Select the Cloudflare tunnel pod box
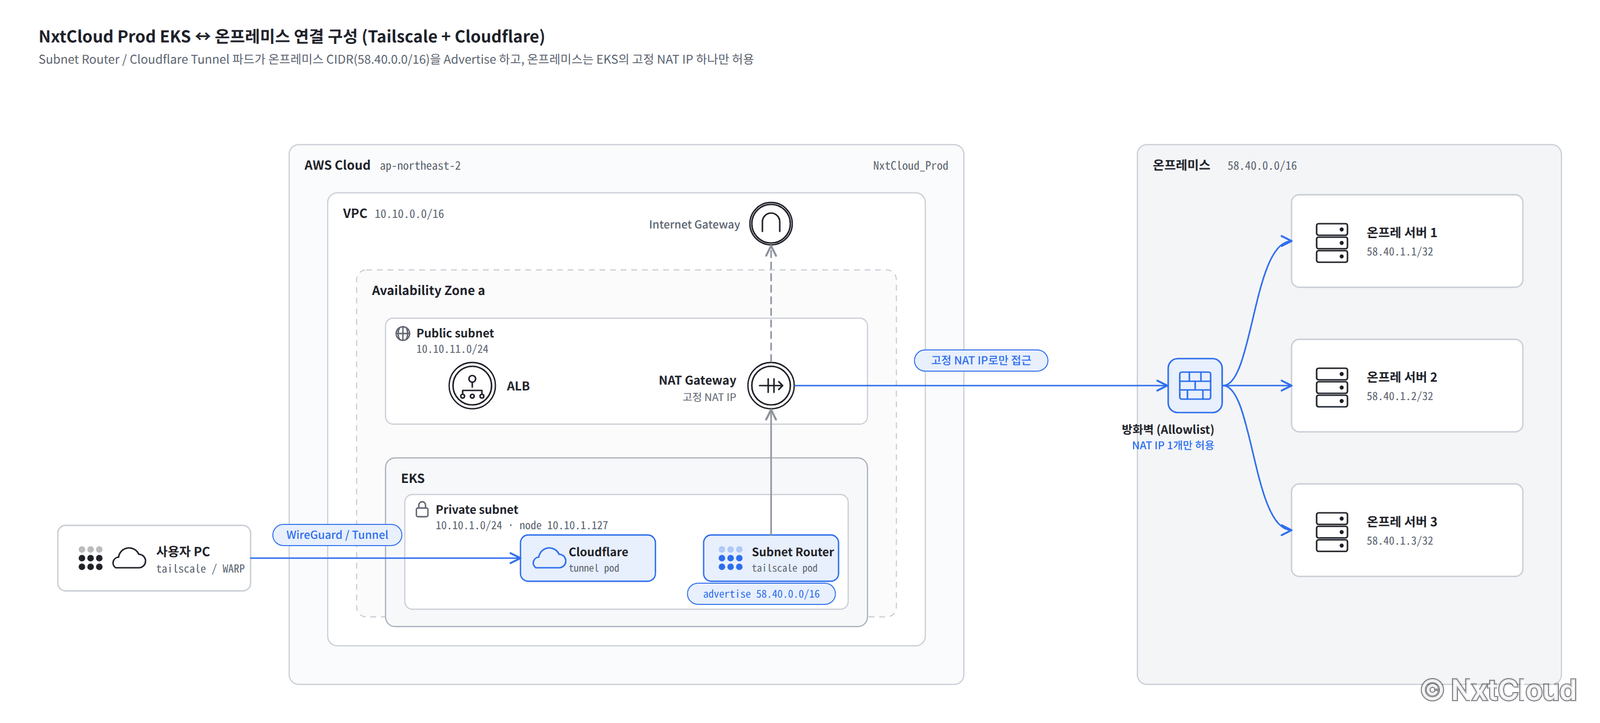The image size is (1600, 723). pyautogui.click(x=588, y=558)
